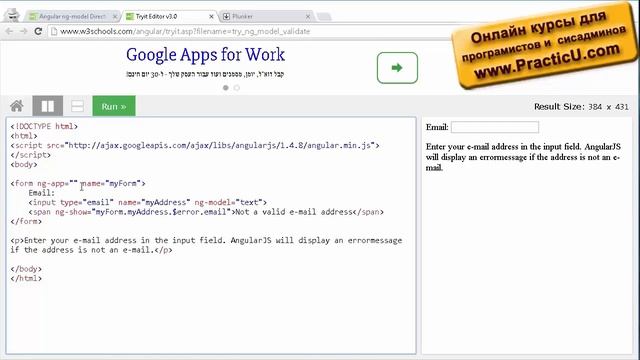Click the Result Size text
Image resolution: width=640 pixels, height=360 pixels.
(581, 107)
